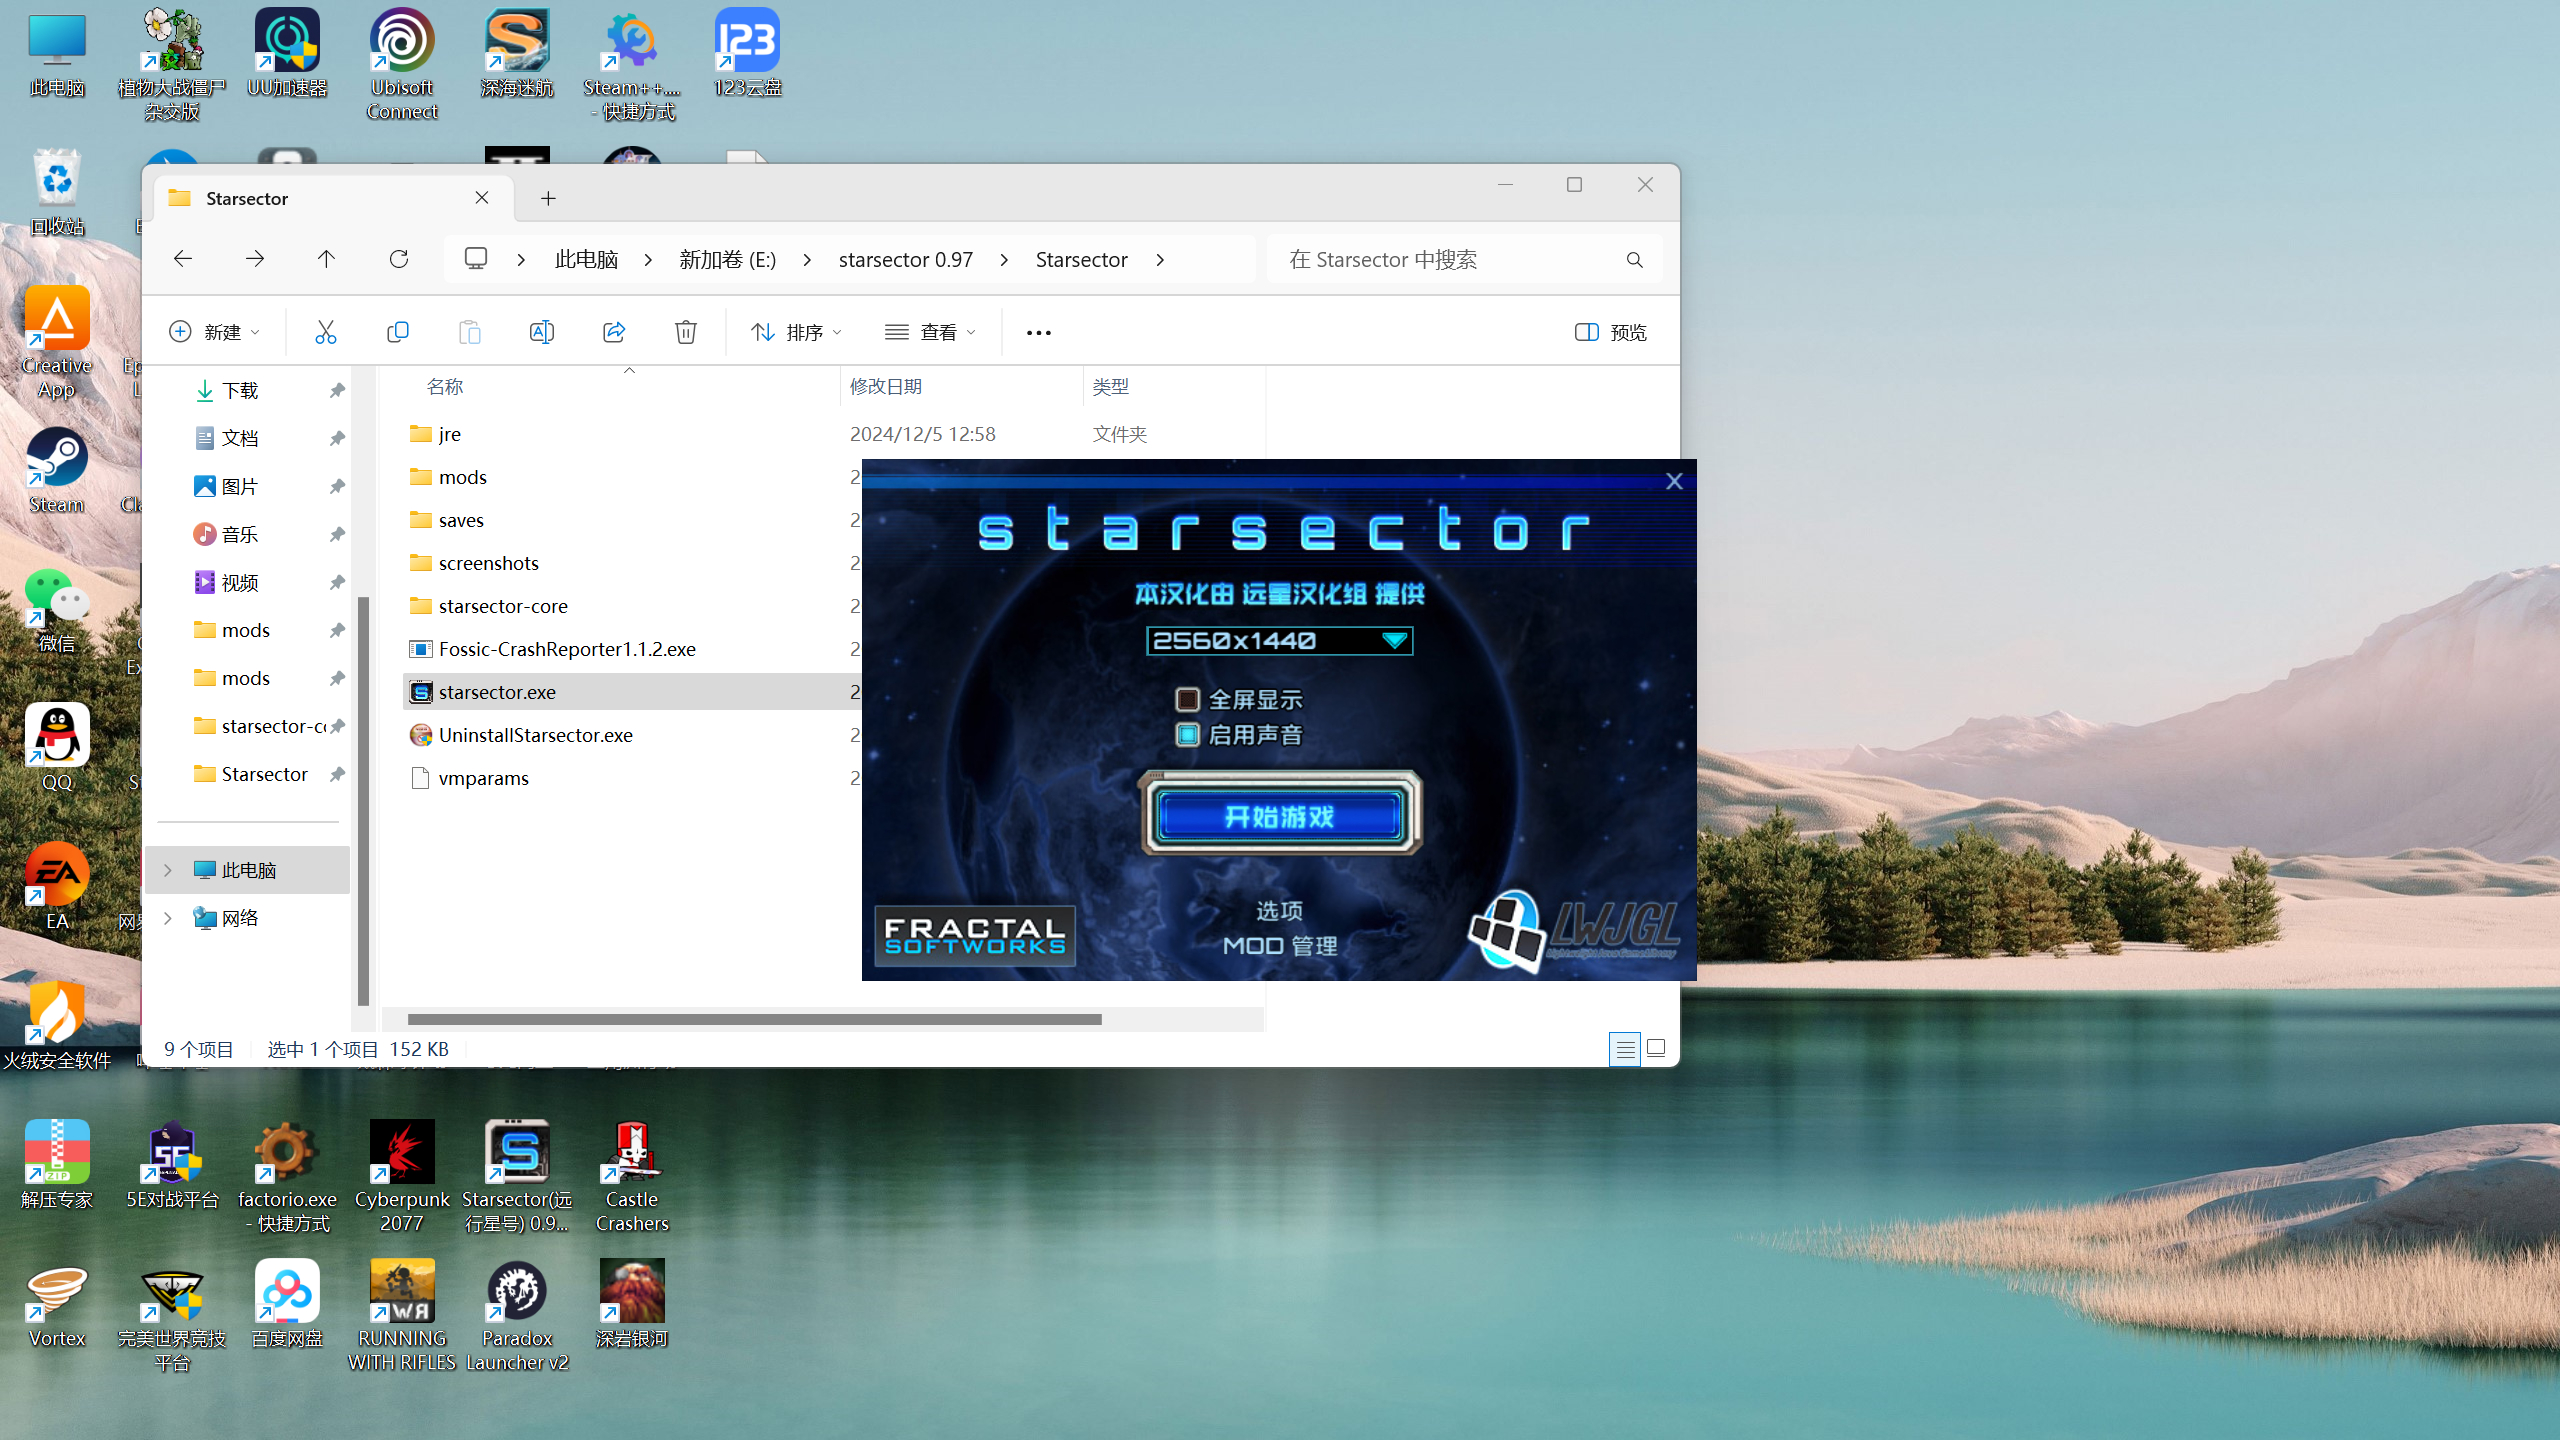
Task: Click the Copy icon in Explorer toolbar
Action: pos(397,332)
